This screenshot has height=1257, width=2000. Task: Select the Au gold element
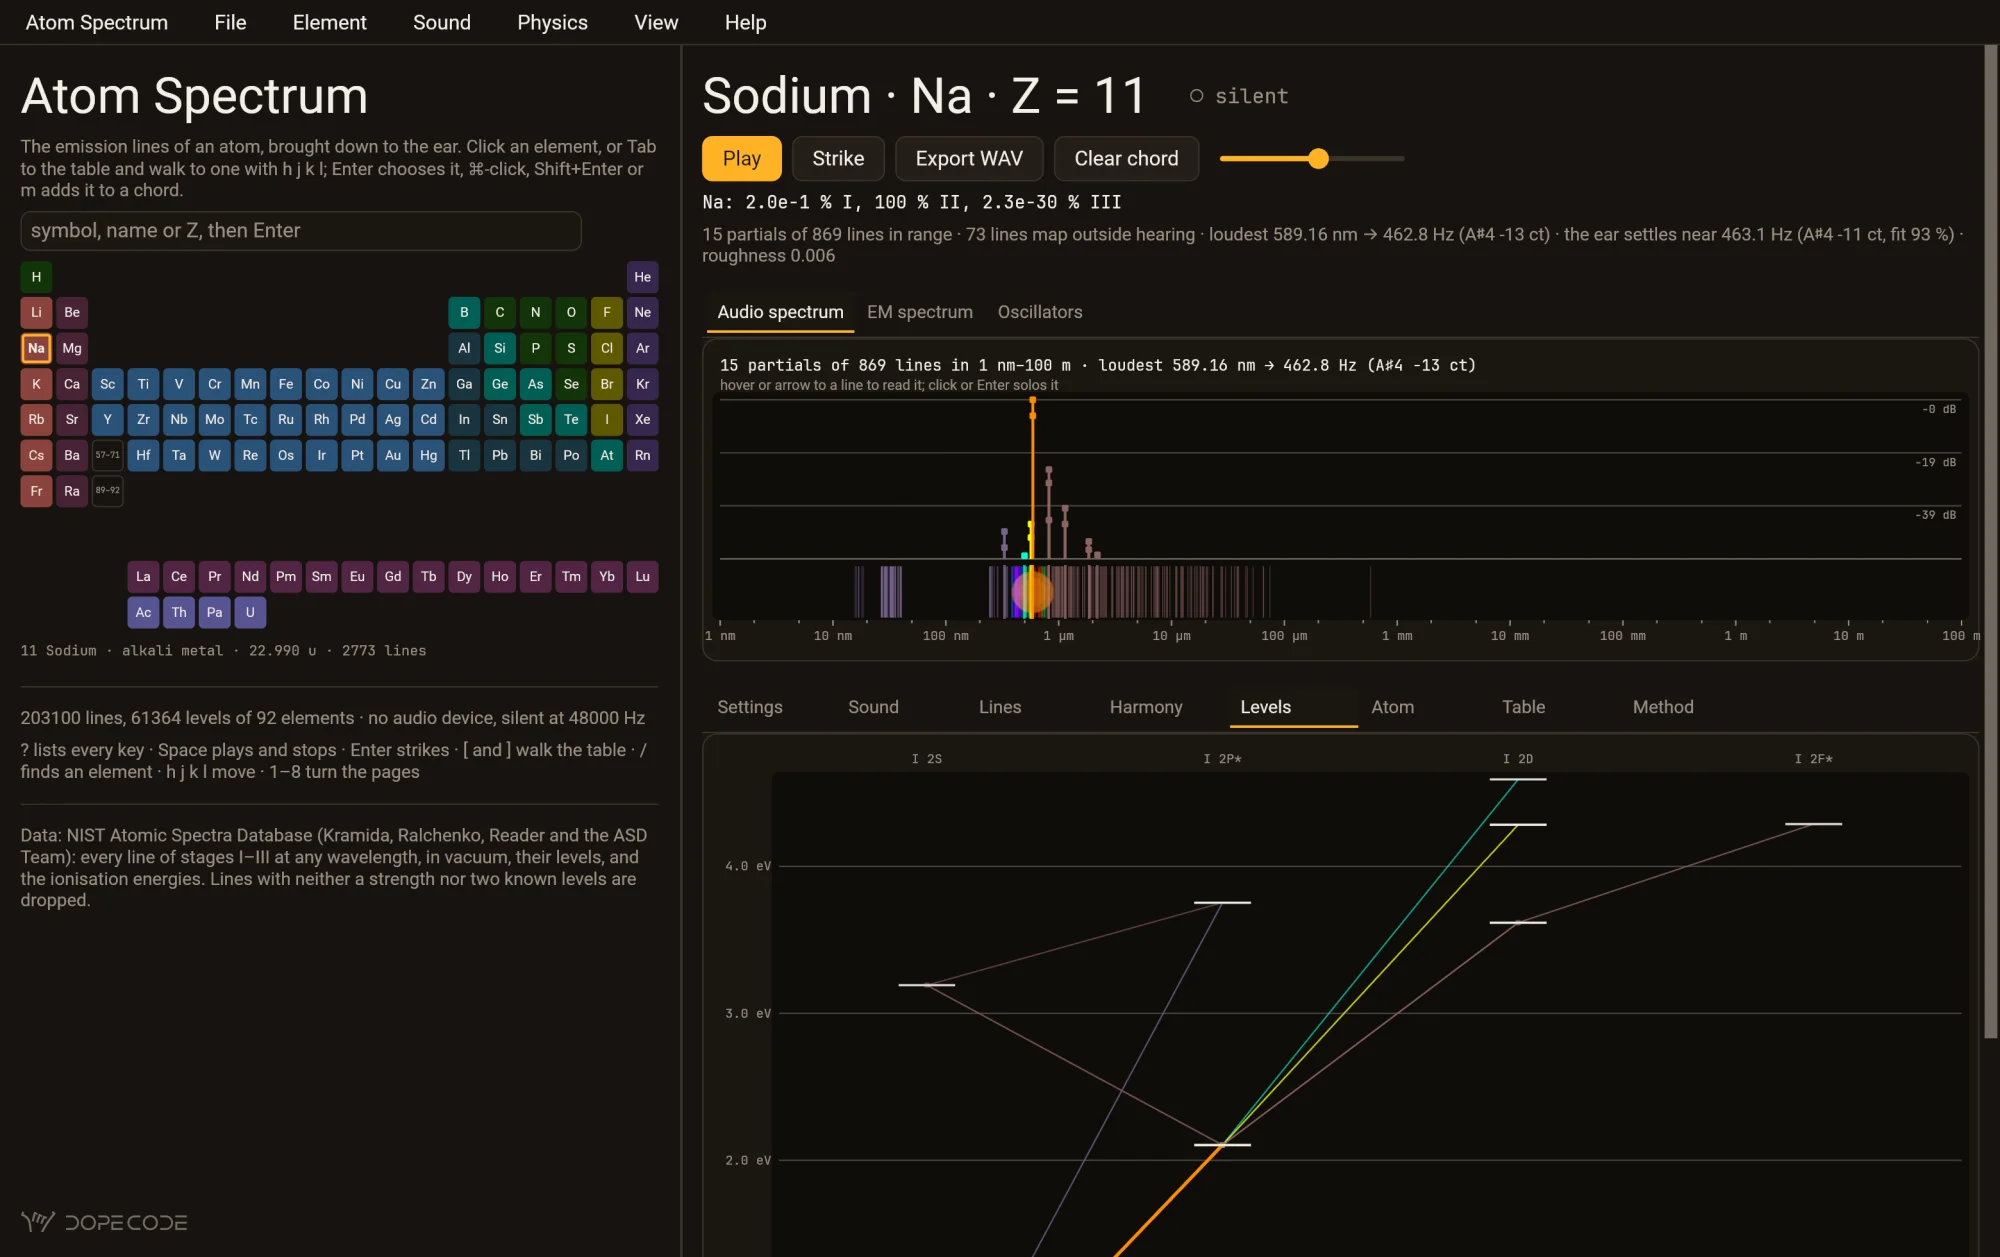tap(393, 455)
